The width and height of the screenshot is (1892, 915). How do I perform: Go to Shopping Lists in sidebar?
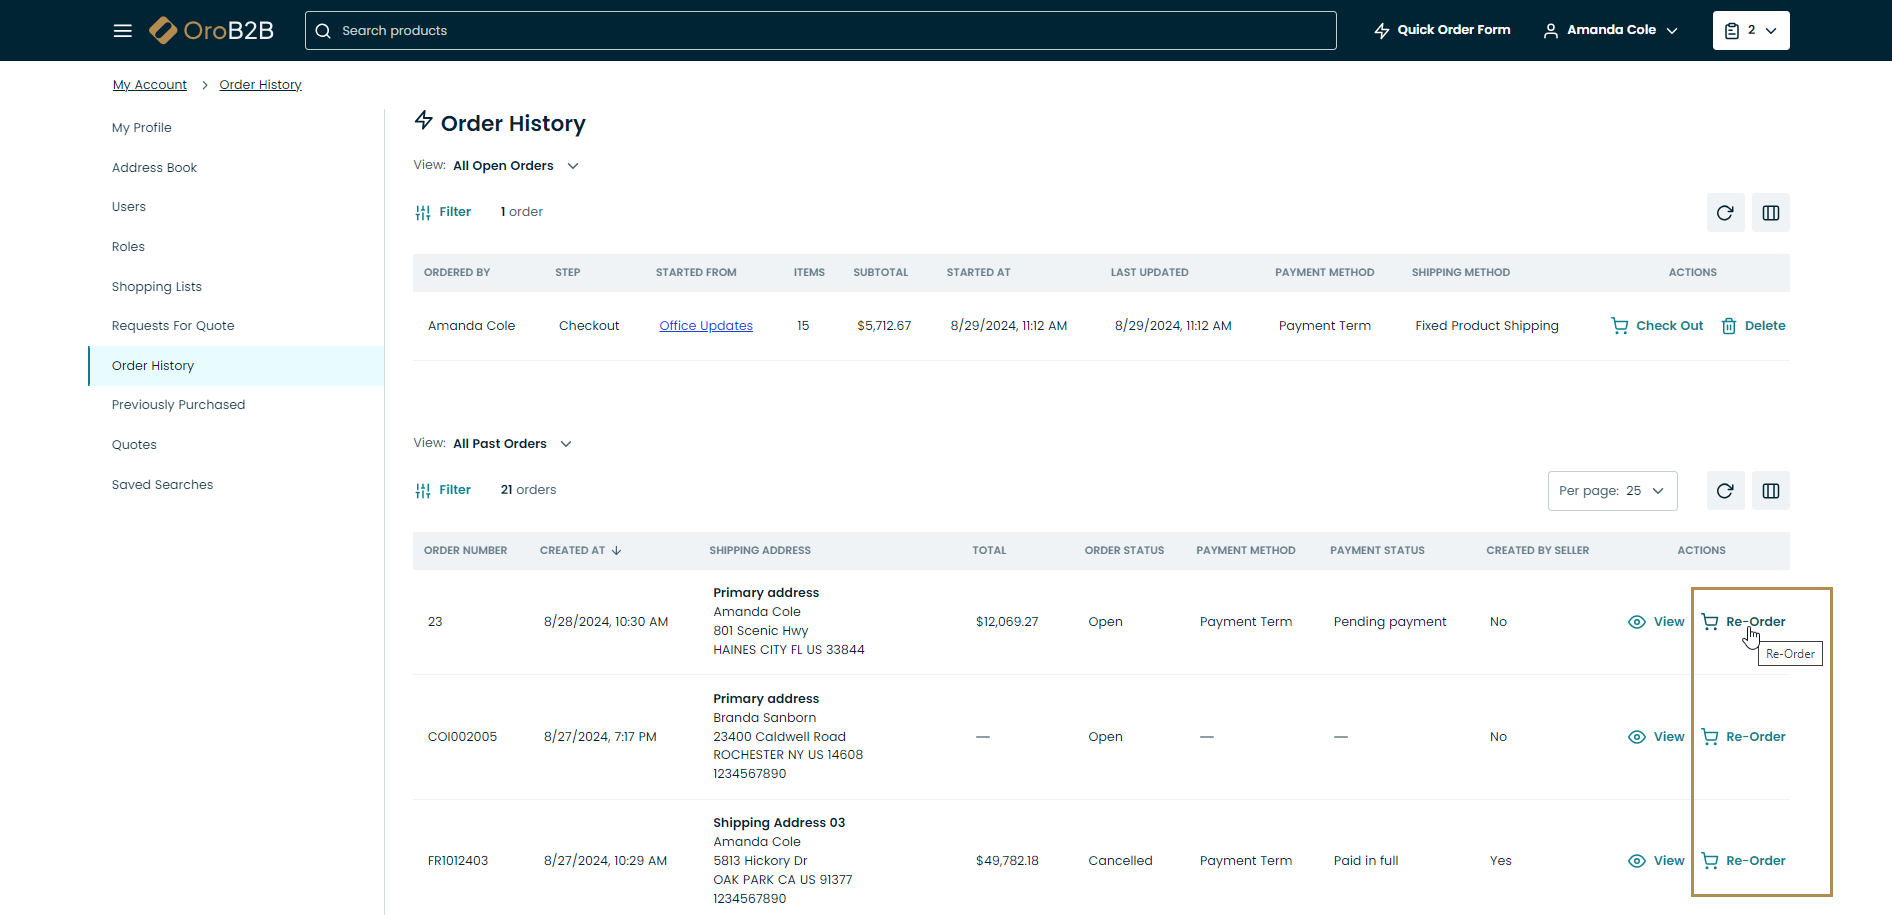click(x=157, y=287)
